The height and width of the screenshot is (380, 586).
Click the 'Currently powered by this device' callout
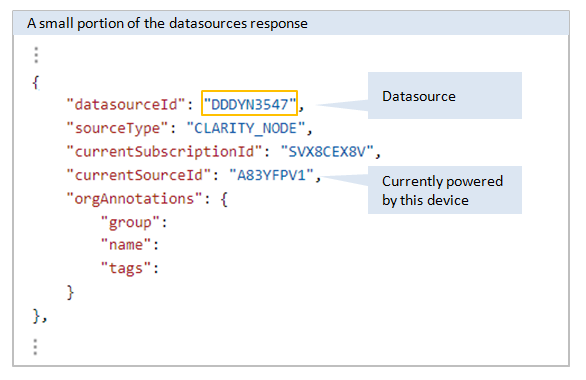point(445,190)
